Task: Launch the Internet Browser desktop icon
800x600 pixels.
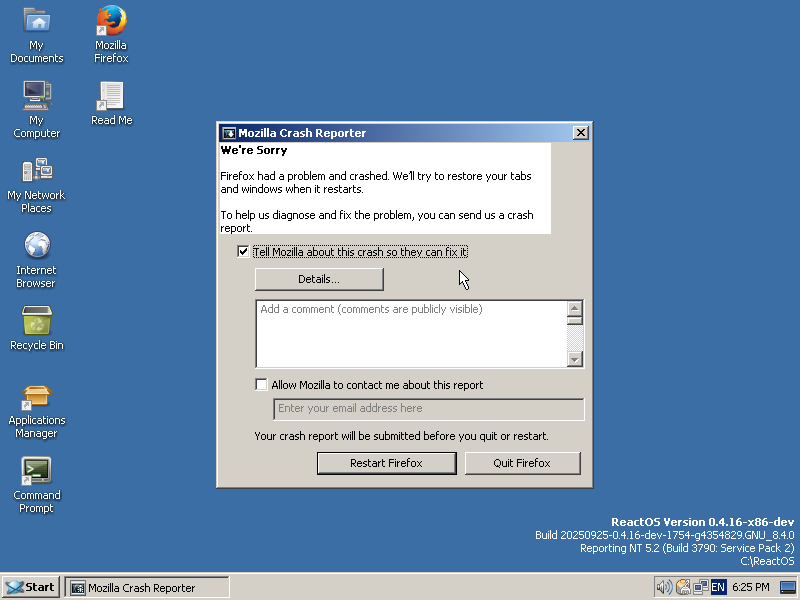Action: tap(36, 246)
